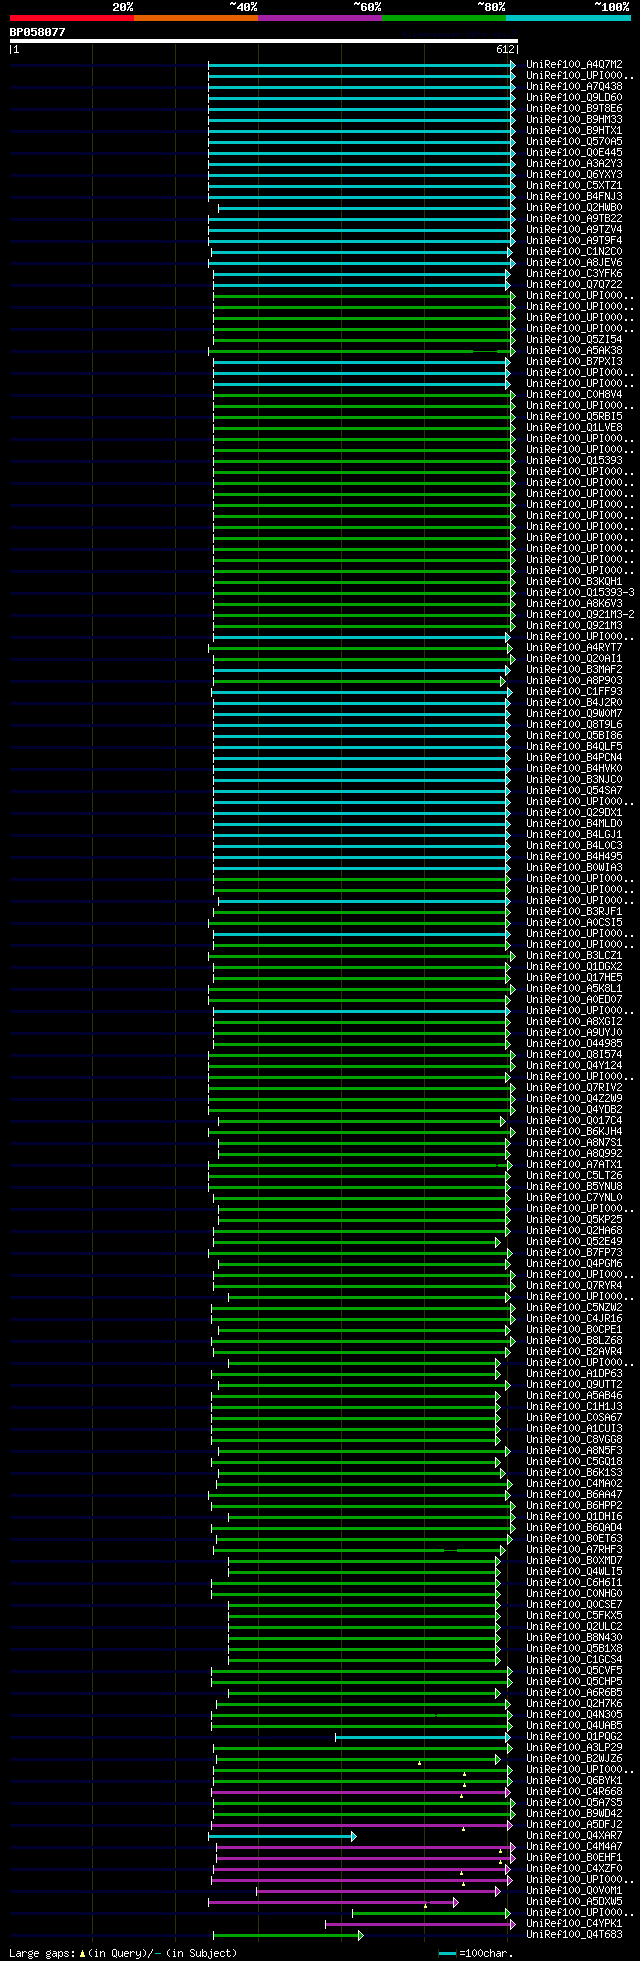The height and width of the screenshot is (1961, 640).
Task: Select label UniRef100_B4FNJ3
Action: tap(574, 197)
